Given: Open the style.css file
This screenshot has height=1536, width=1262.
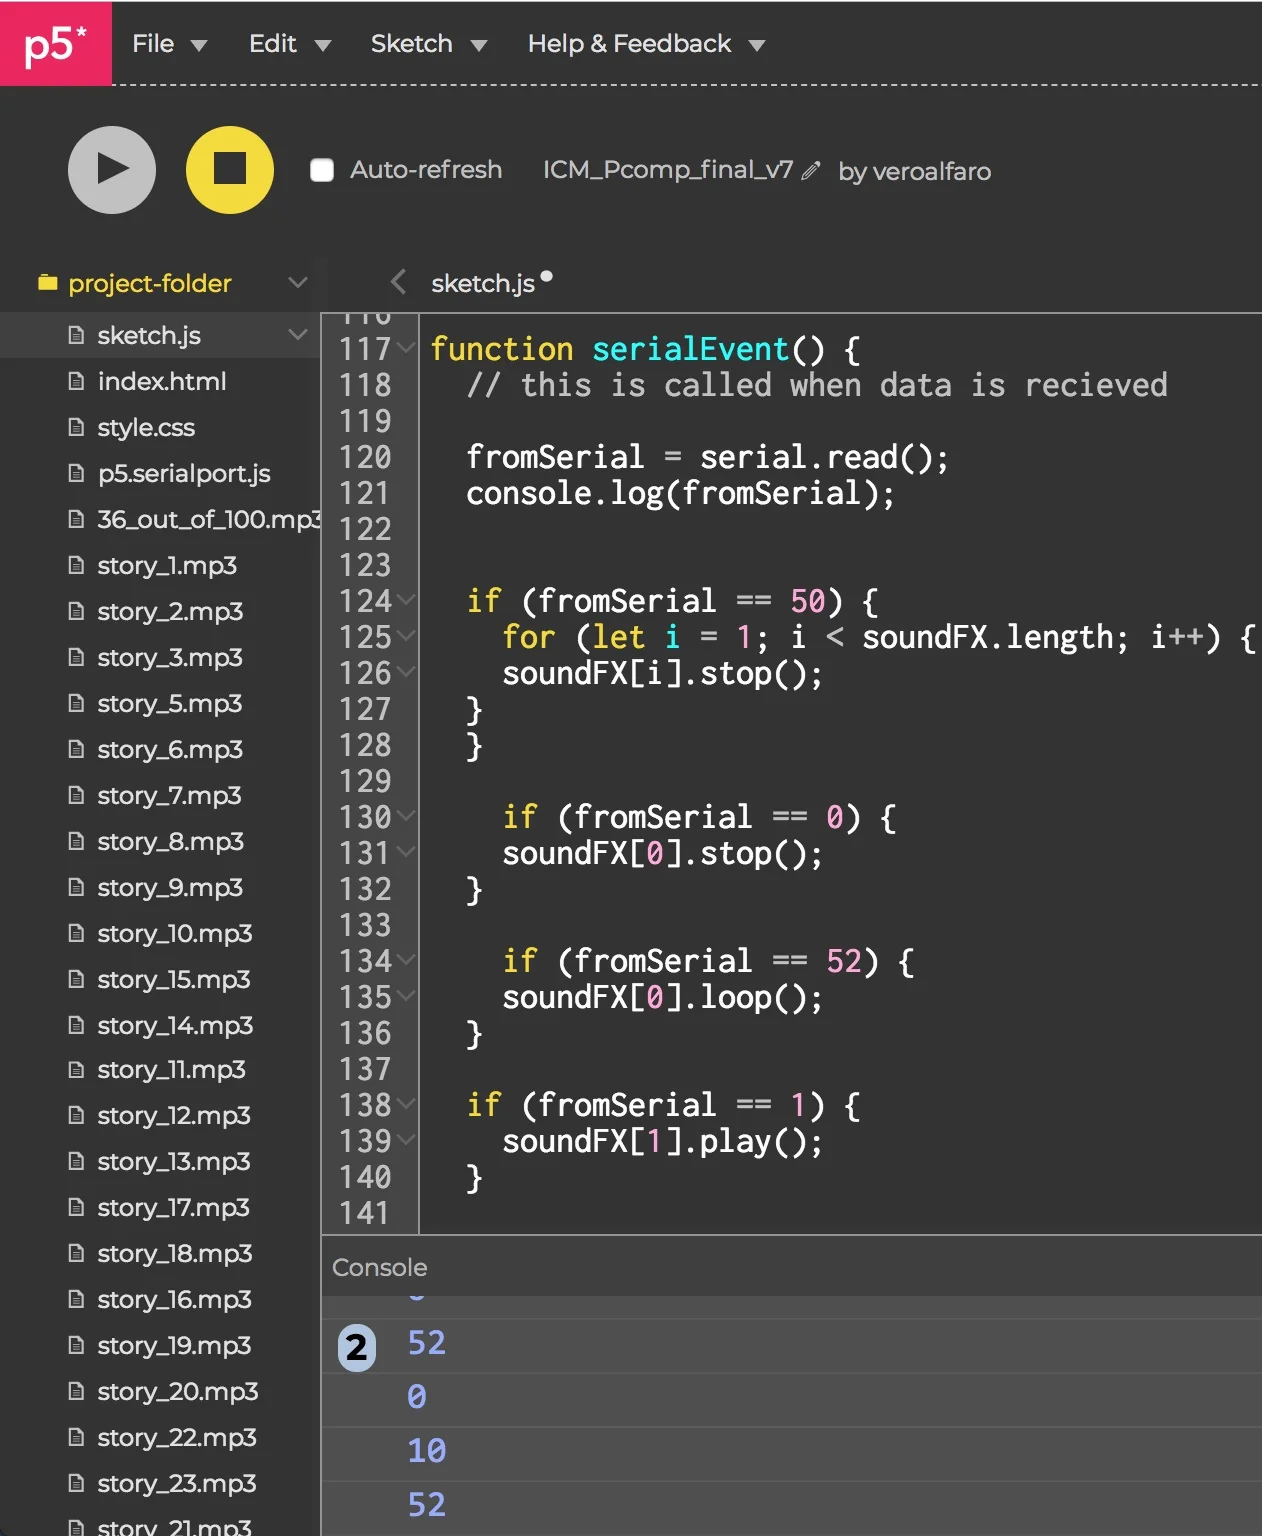Looking at the screenshot, I should click(146, 427).
